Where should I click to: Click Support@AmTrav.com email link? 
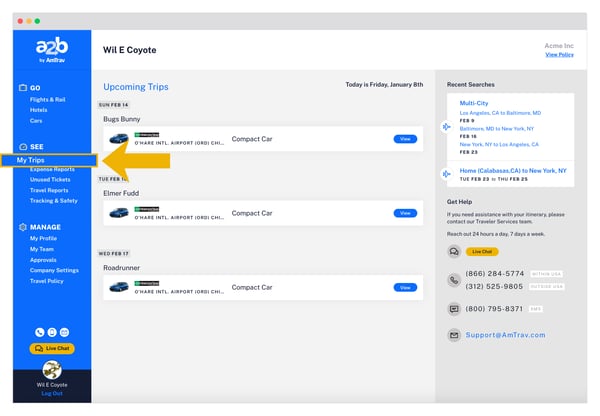pyautogui.click(x=505, y=335)
